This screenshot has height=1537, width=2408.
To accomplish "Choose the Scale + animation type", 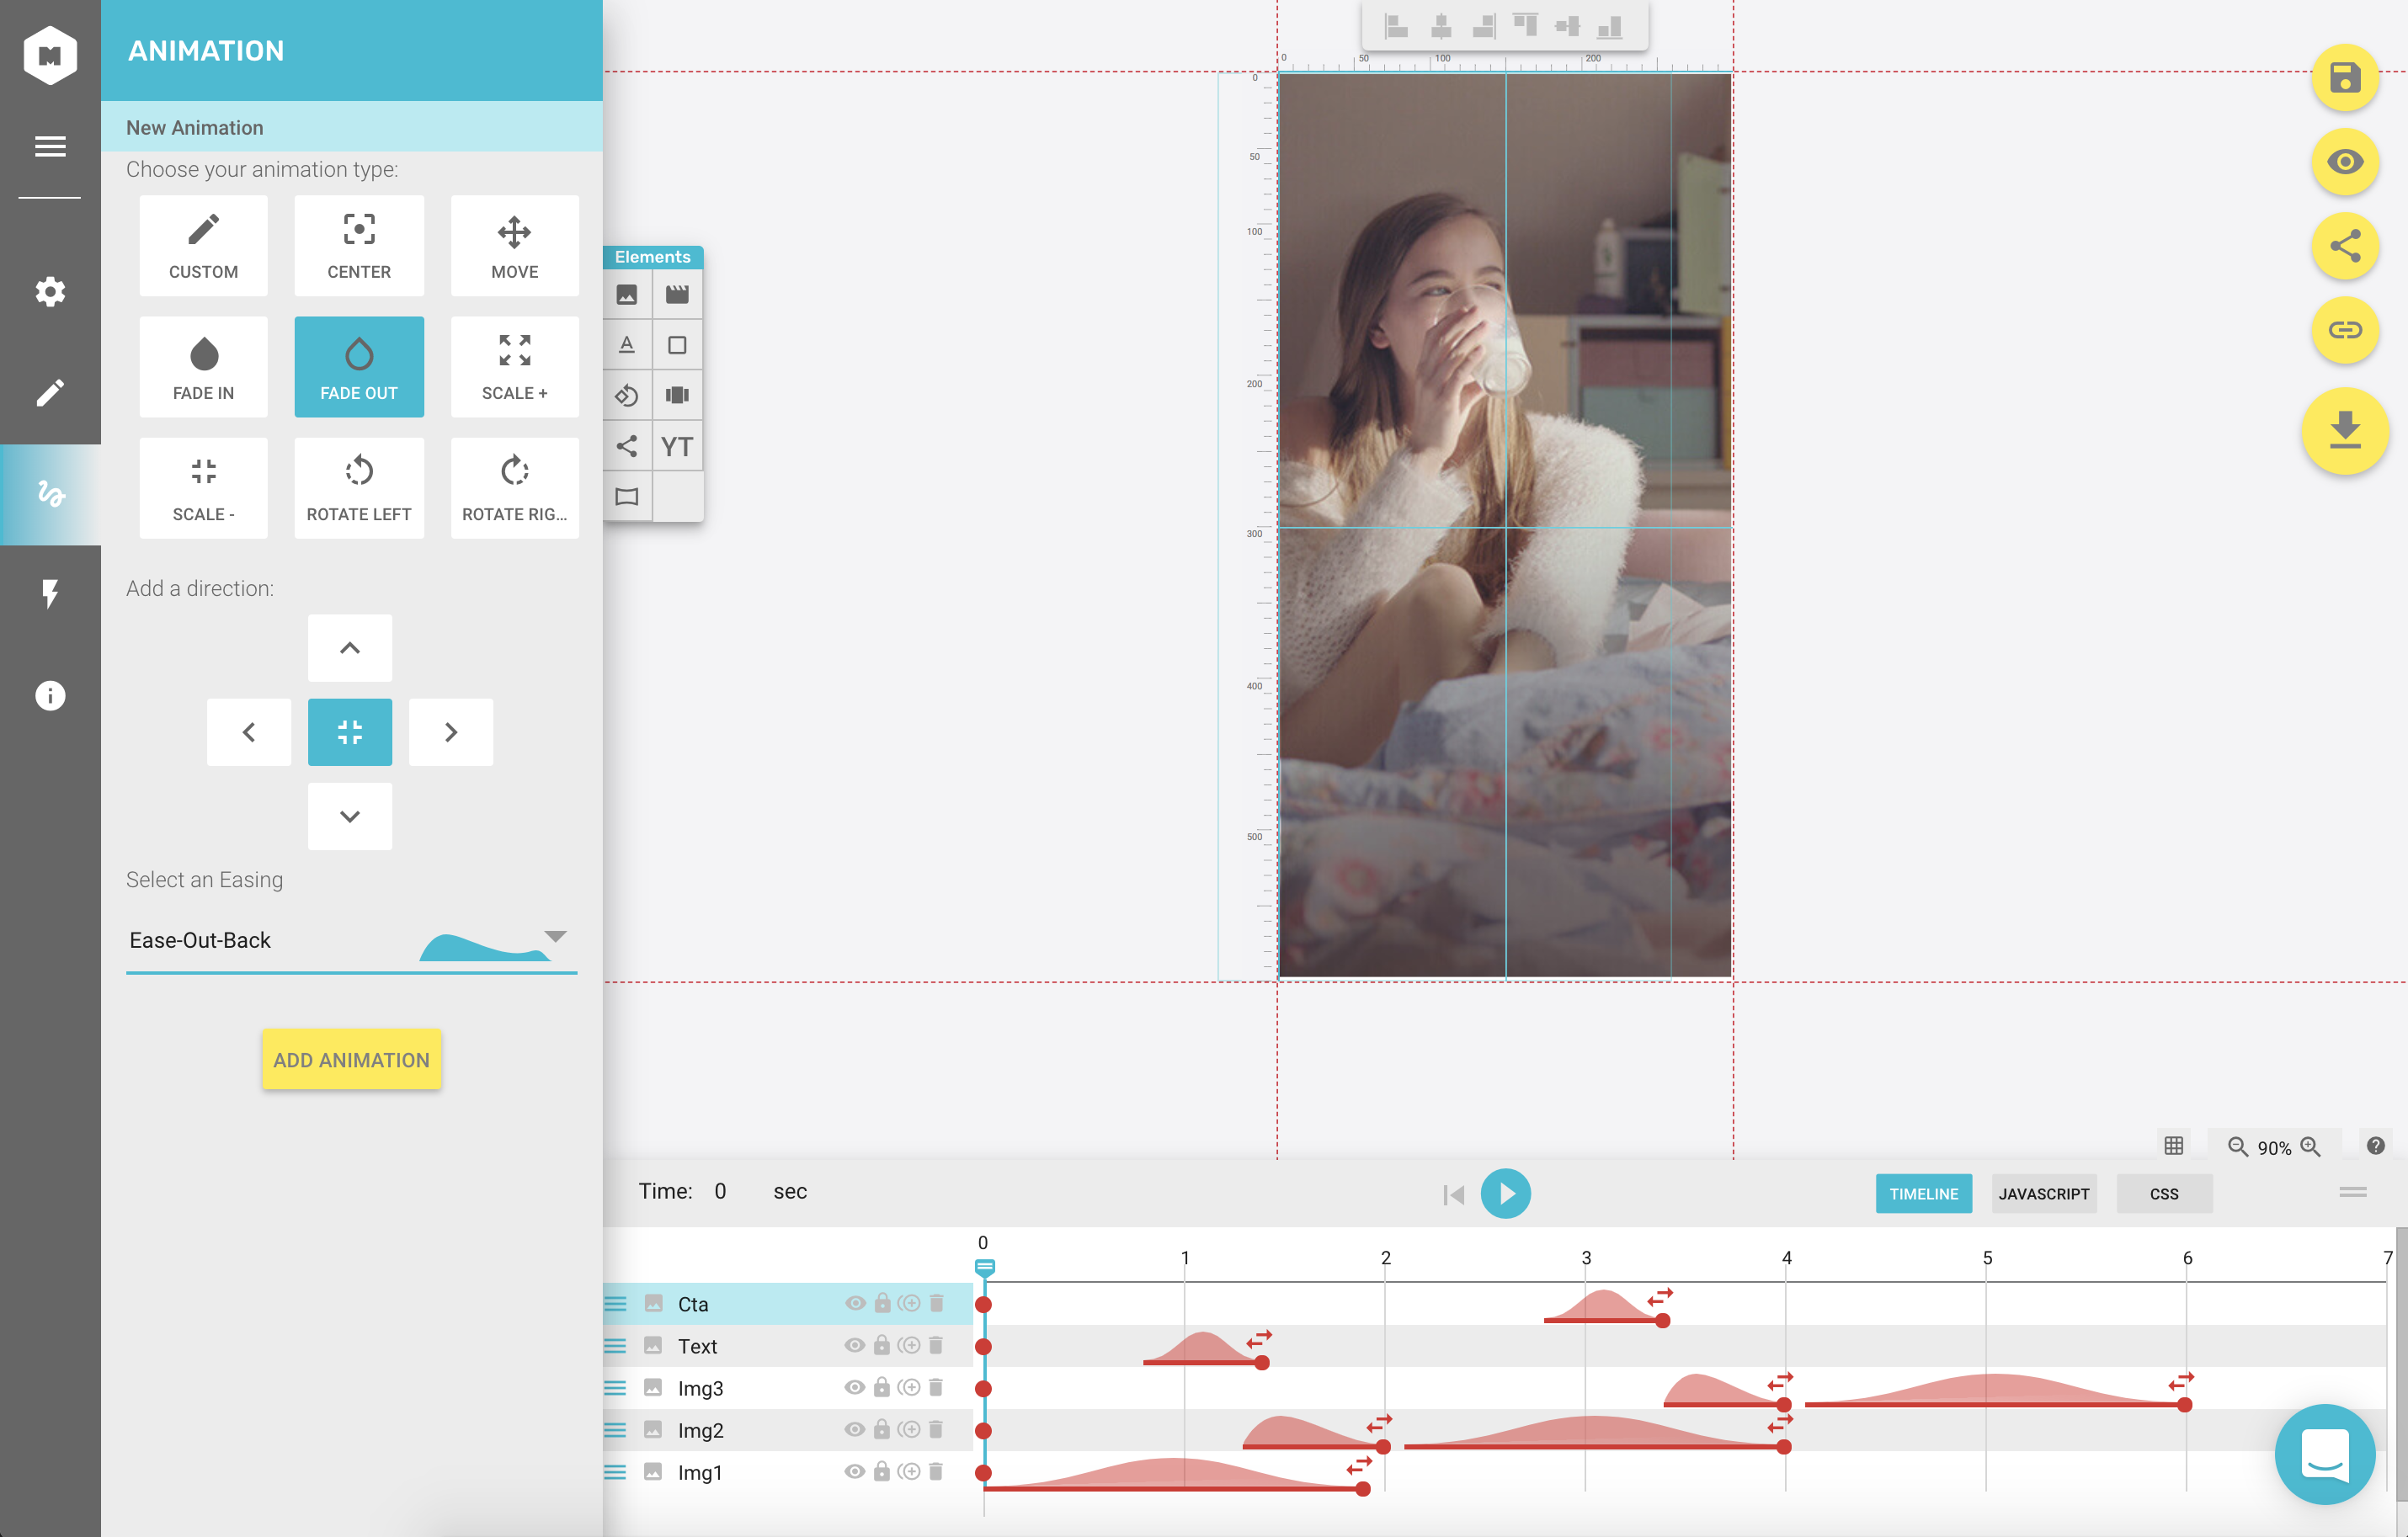I will point(514,367).
